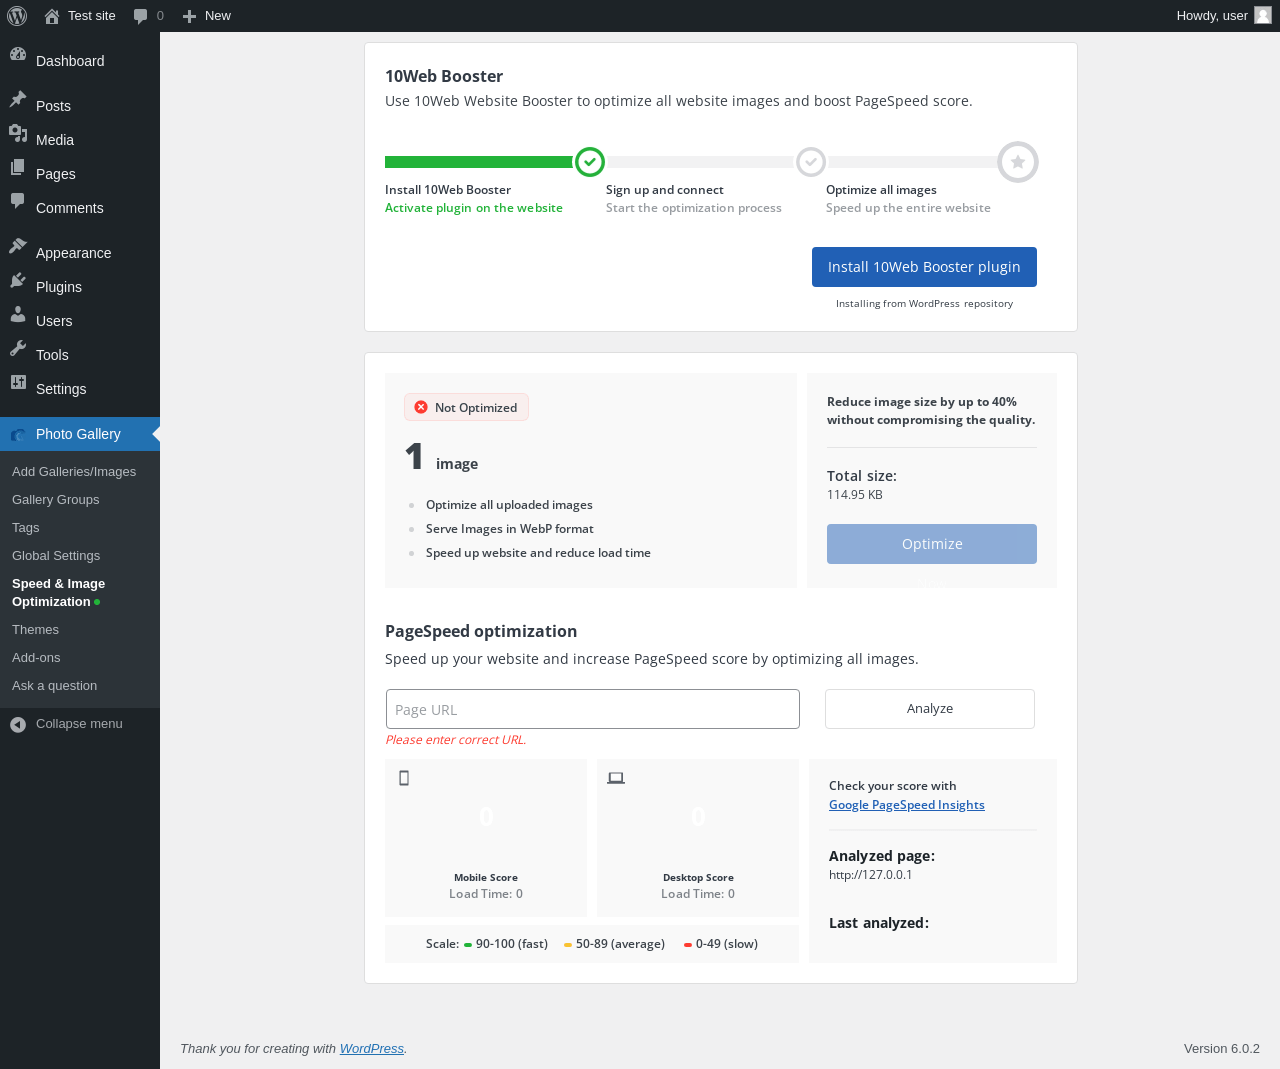Click 'Please enter correct URL.' error text
The width and height of the screenshot is (1280, 1069).
pos(456,740)
